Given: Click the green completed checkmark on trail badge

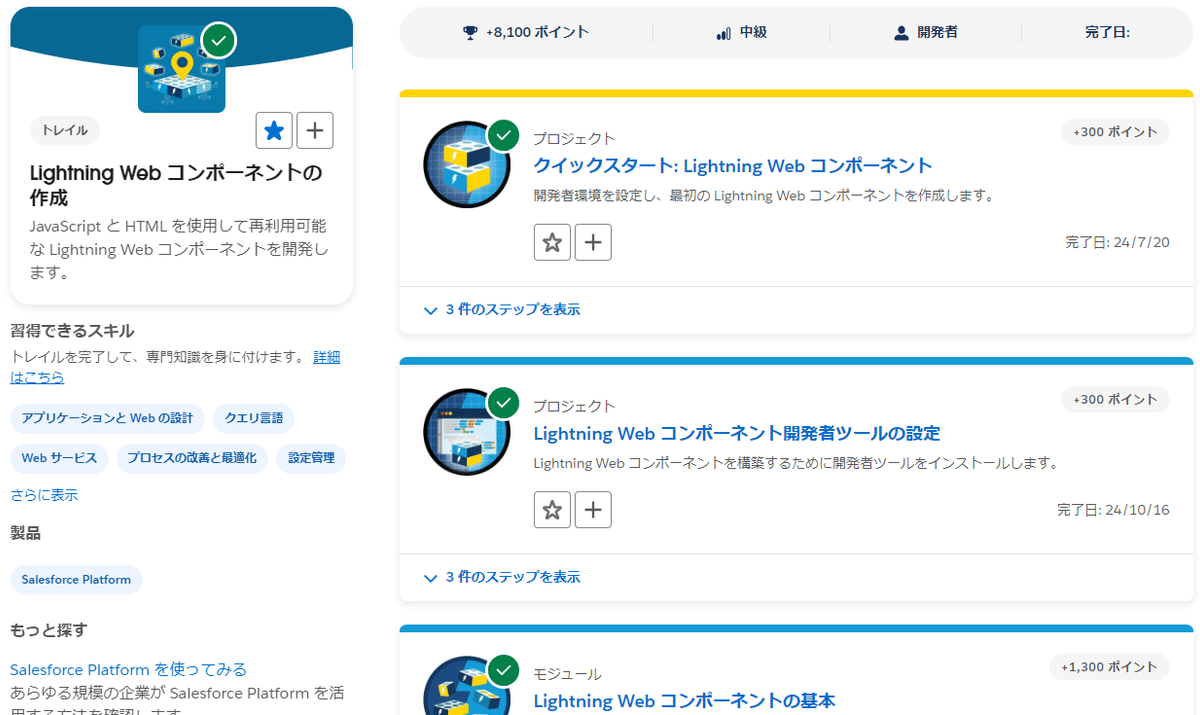Looking at the screenshot, I should [219, 41].
